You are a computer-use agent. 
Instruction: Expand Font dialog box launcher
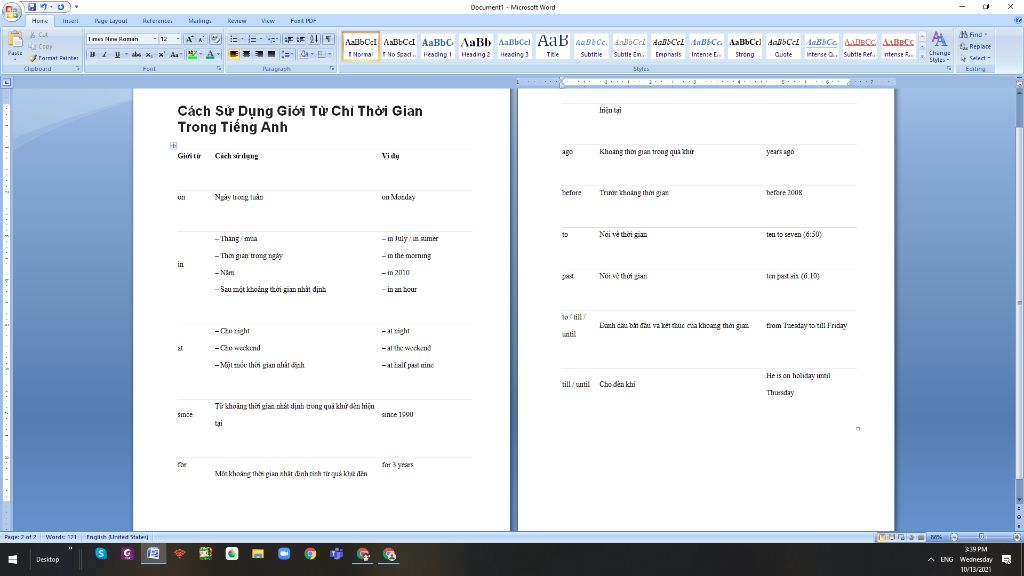coord(219,69)
